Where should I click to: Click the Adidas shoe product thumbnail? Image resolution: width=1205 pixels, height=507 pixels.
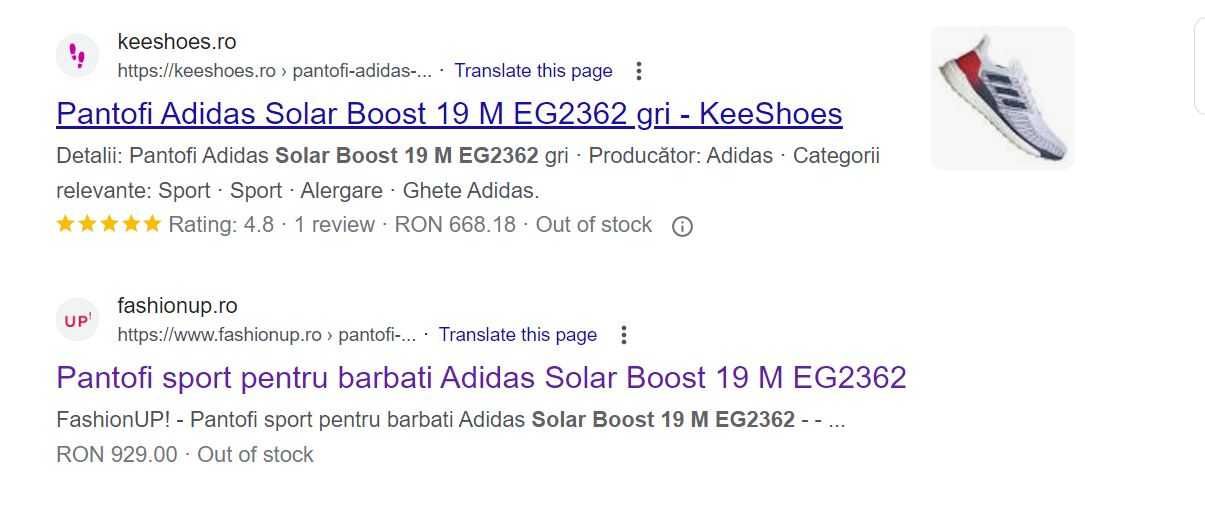[1002, 98]
